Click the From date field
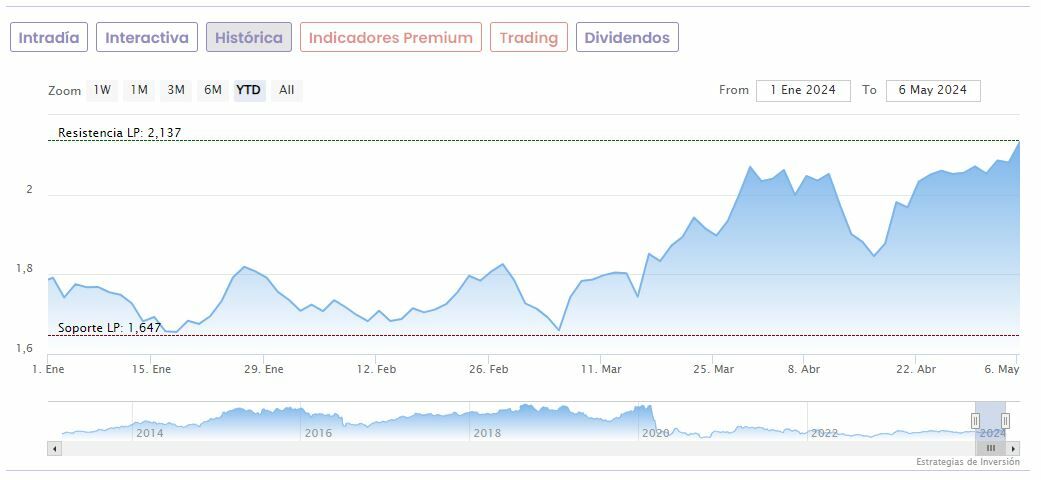The height and width of the screenshot is (480, 1041). coord(803,90)
